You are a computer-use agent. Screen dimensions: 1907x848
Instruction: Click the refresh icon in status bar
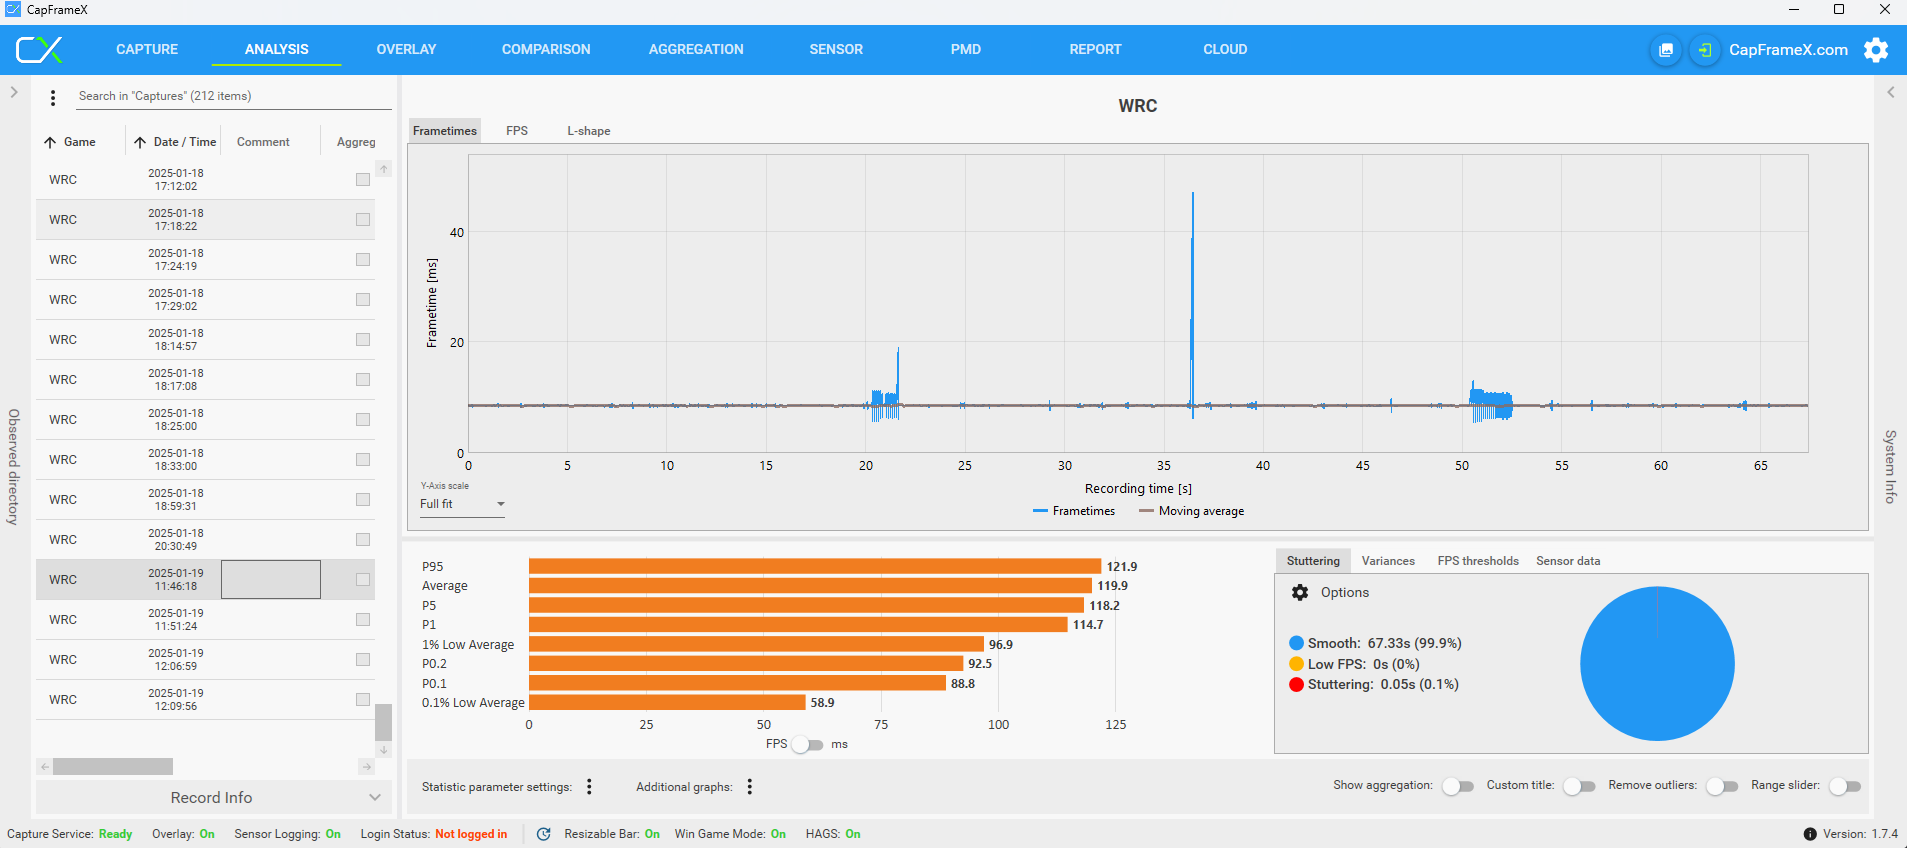coord(543,834)
